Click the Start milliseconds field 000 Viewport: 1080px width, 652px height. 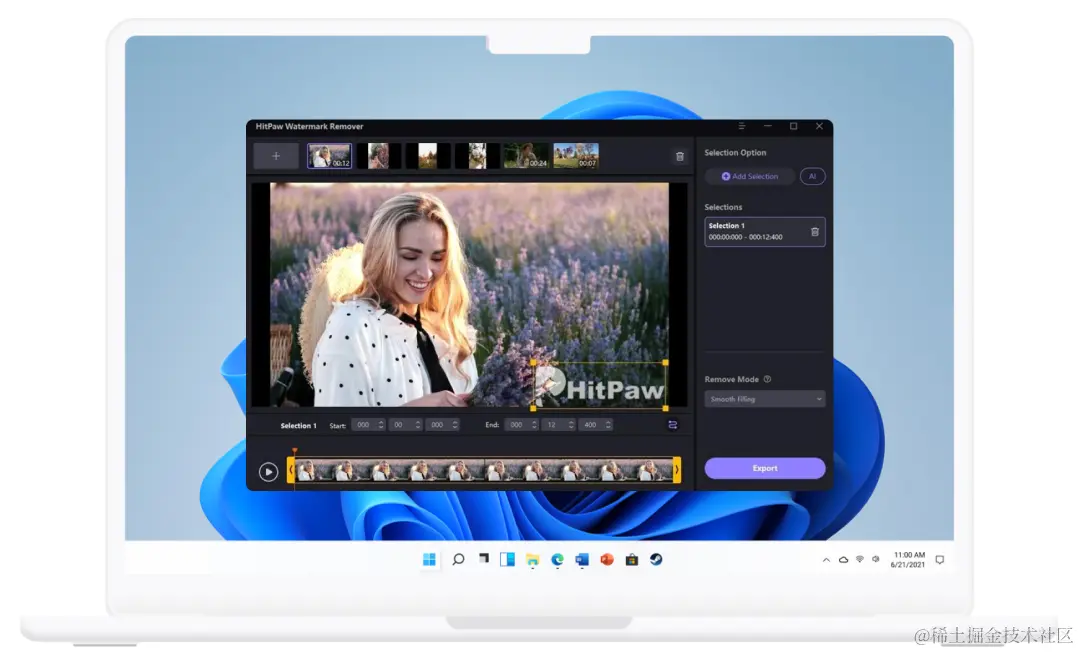pos(442,425)
